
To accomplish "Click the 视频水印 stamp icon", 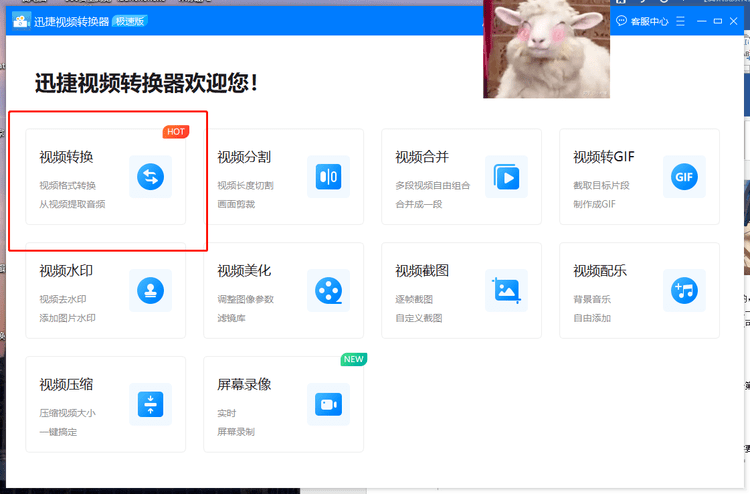I will click(151, 291).
